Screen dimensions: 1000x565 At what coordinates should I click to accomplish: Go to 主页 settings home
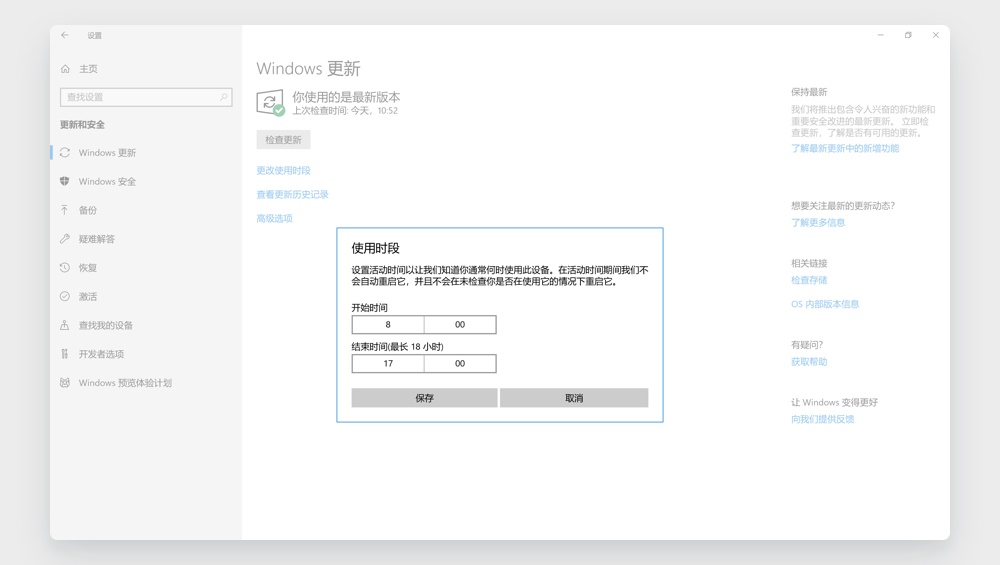[x=88, y=69]
